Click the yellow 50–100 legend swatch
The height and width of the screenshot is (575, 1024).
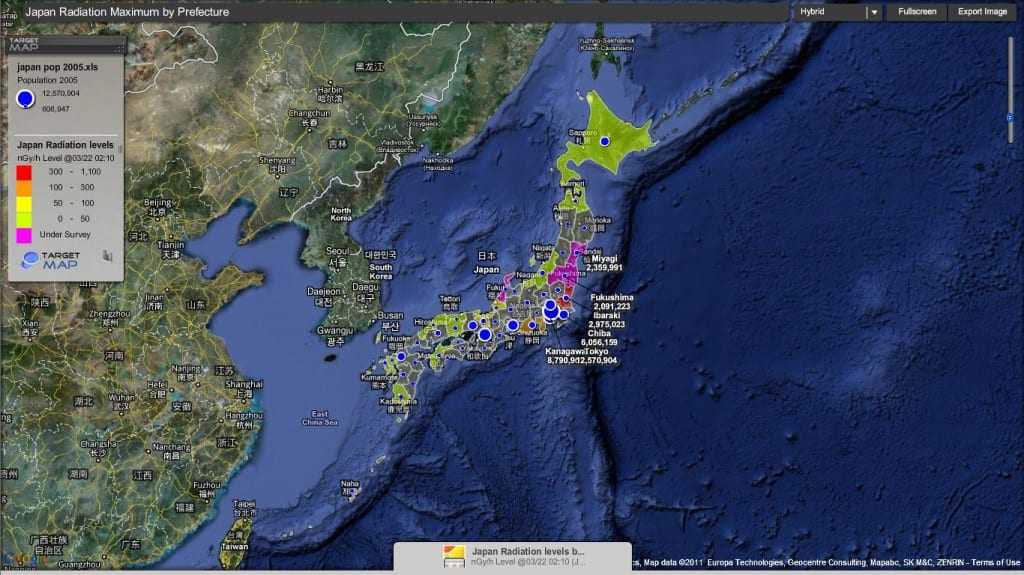coord(24,202)
